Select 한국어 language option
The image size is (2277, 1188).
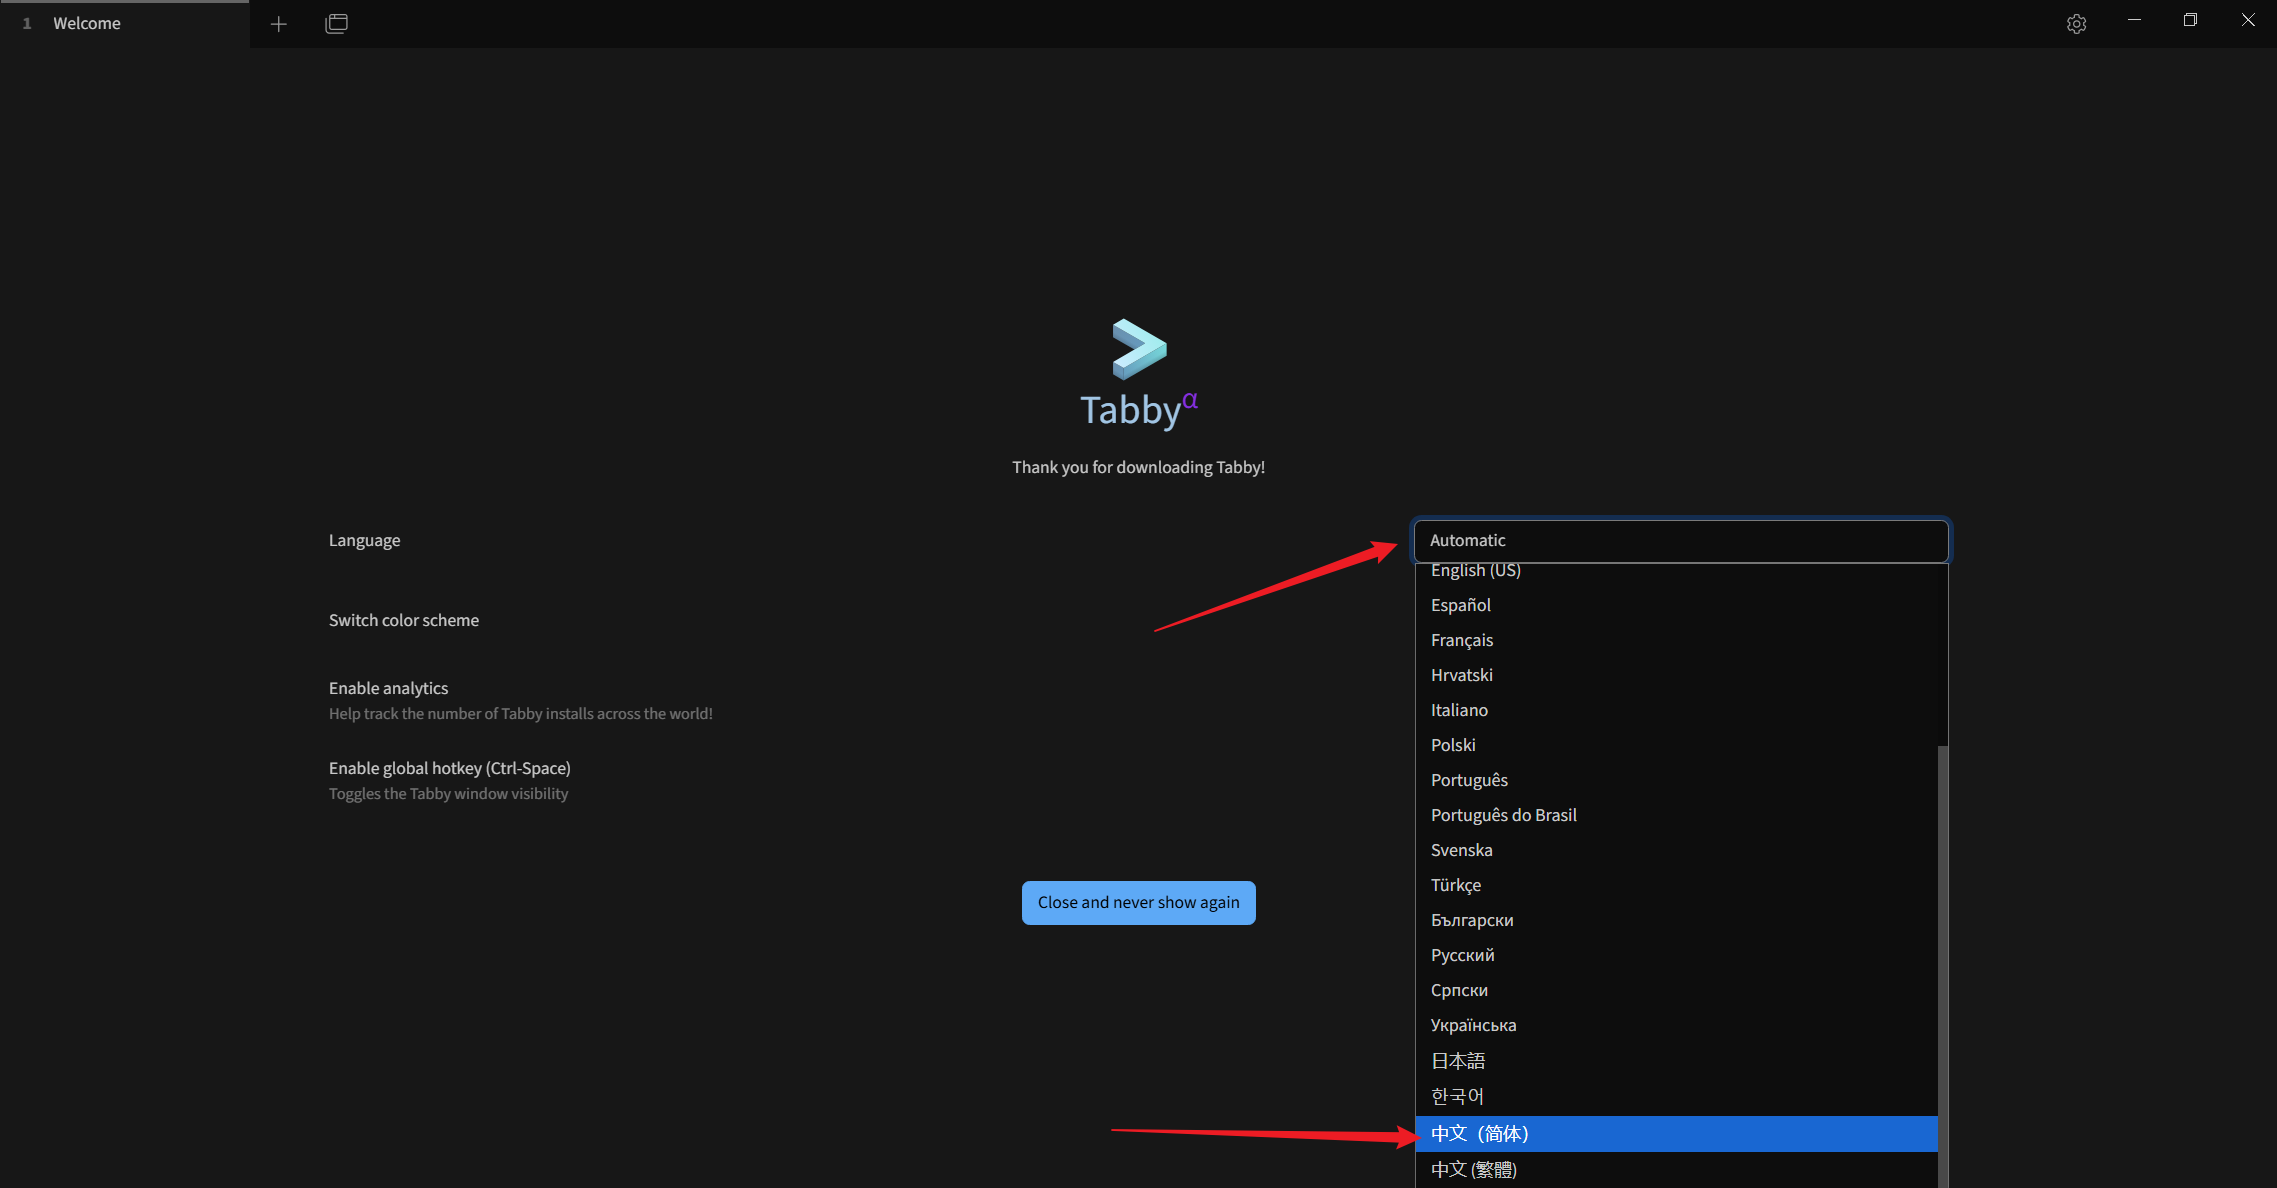coord(1676,1097)
